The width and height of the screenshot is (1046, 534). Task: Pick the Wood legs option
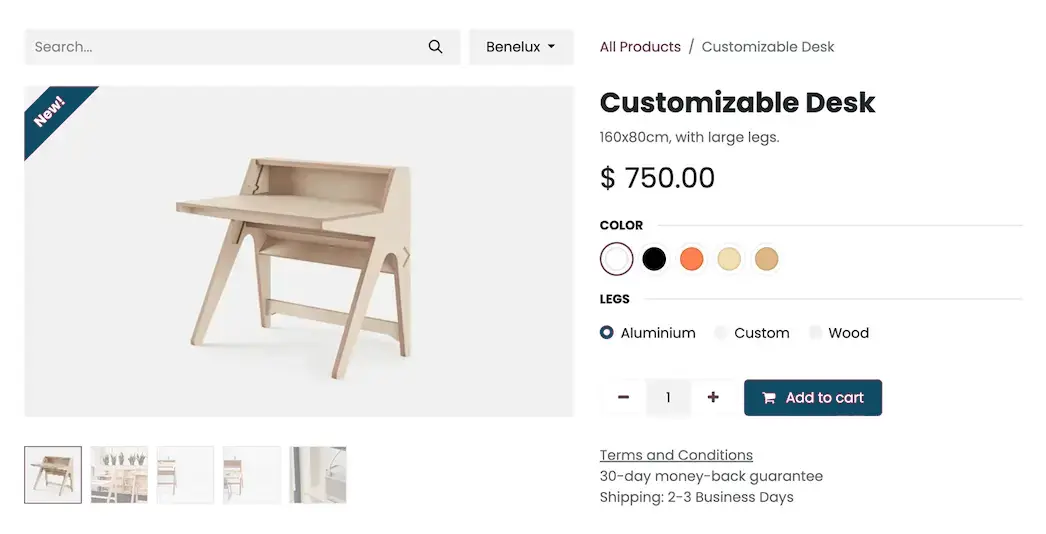[815, 333]
